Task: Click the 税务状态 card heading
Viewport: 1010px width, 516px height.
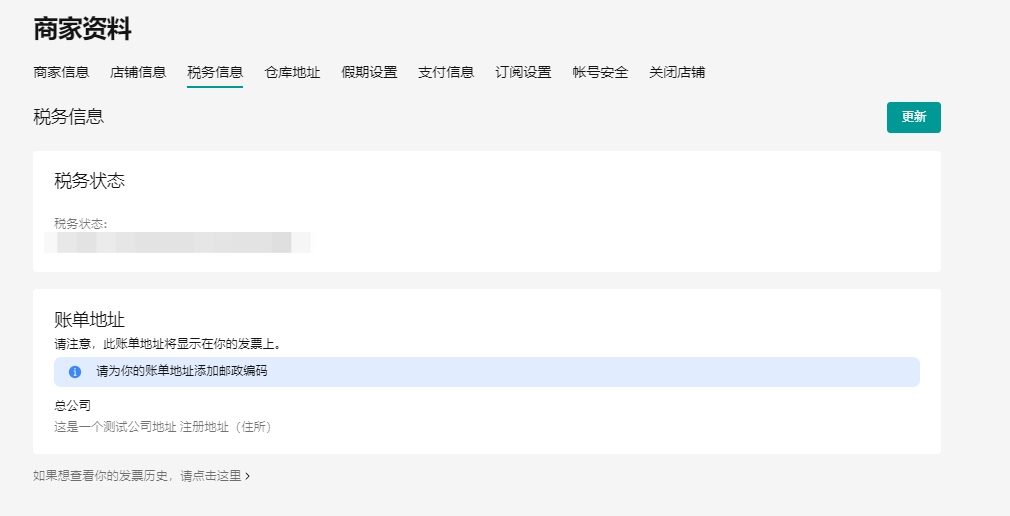Action: point(89,181)
